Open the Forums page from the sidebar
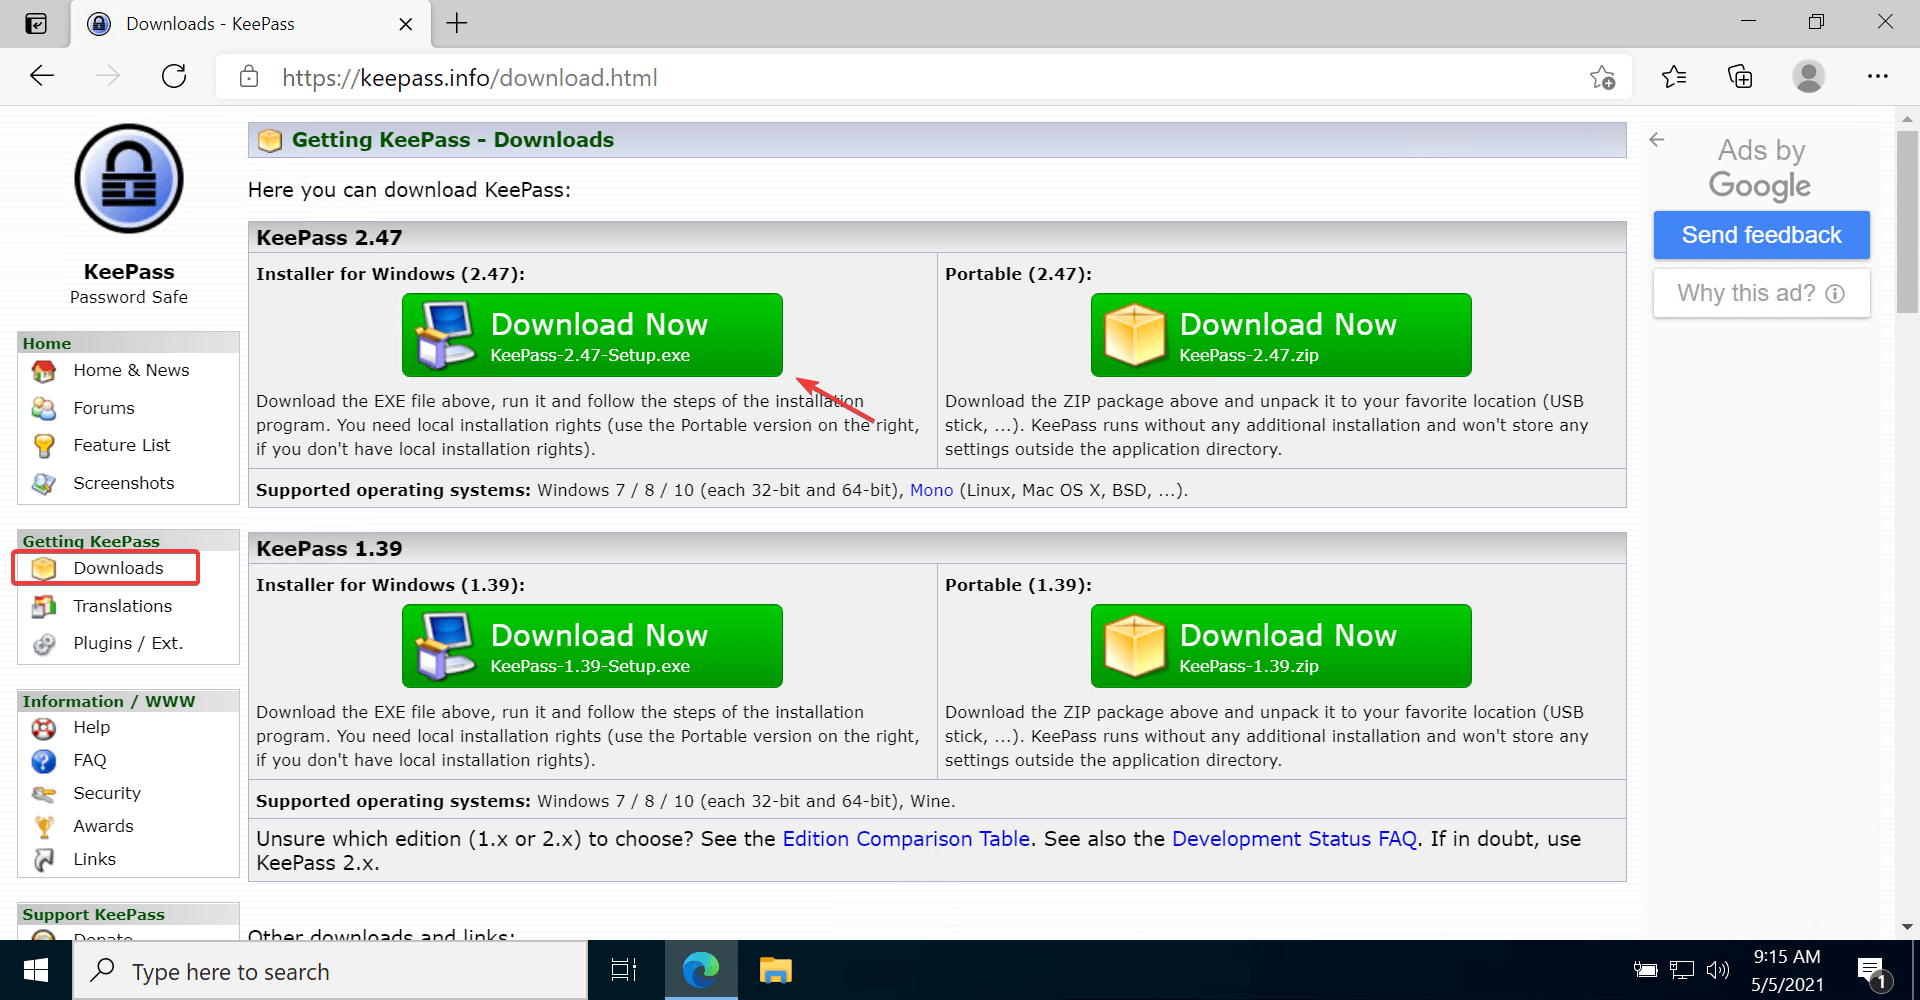 (x=44, y=408)
